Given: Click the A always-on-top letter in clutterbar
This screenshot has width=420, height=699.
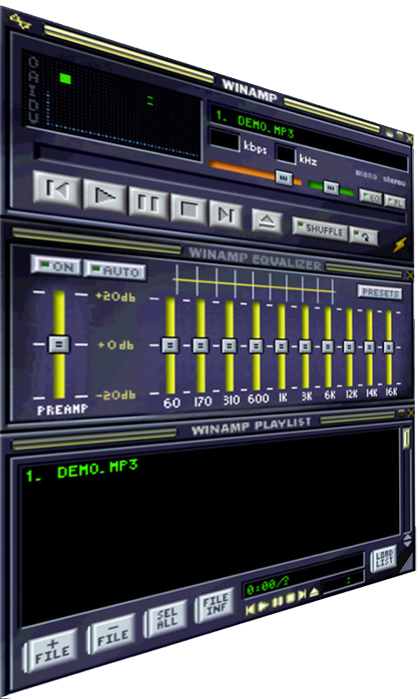Looking at the screenshot, I should pyautogui.click(x=34, y=78).
